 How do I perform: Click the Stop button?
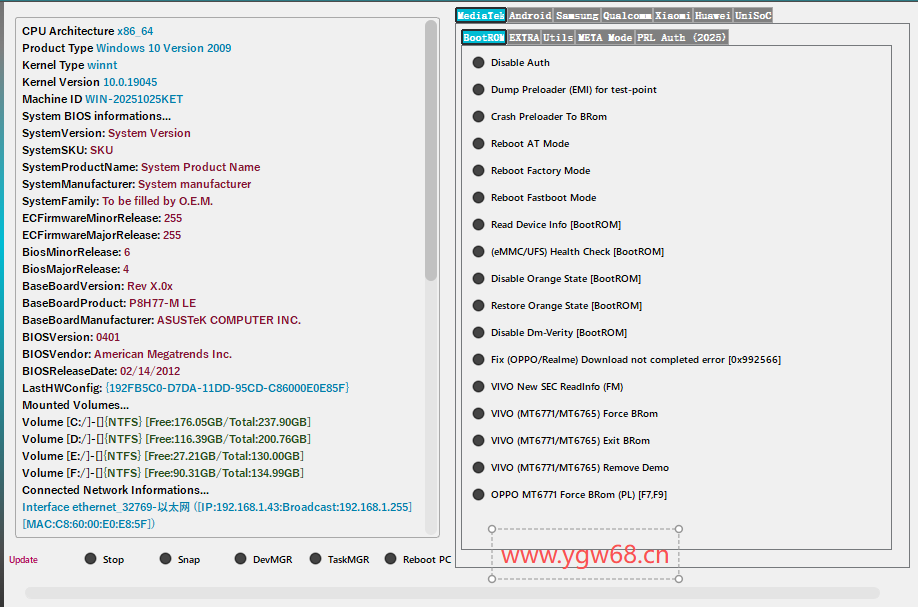(x=104, y=559)
